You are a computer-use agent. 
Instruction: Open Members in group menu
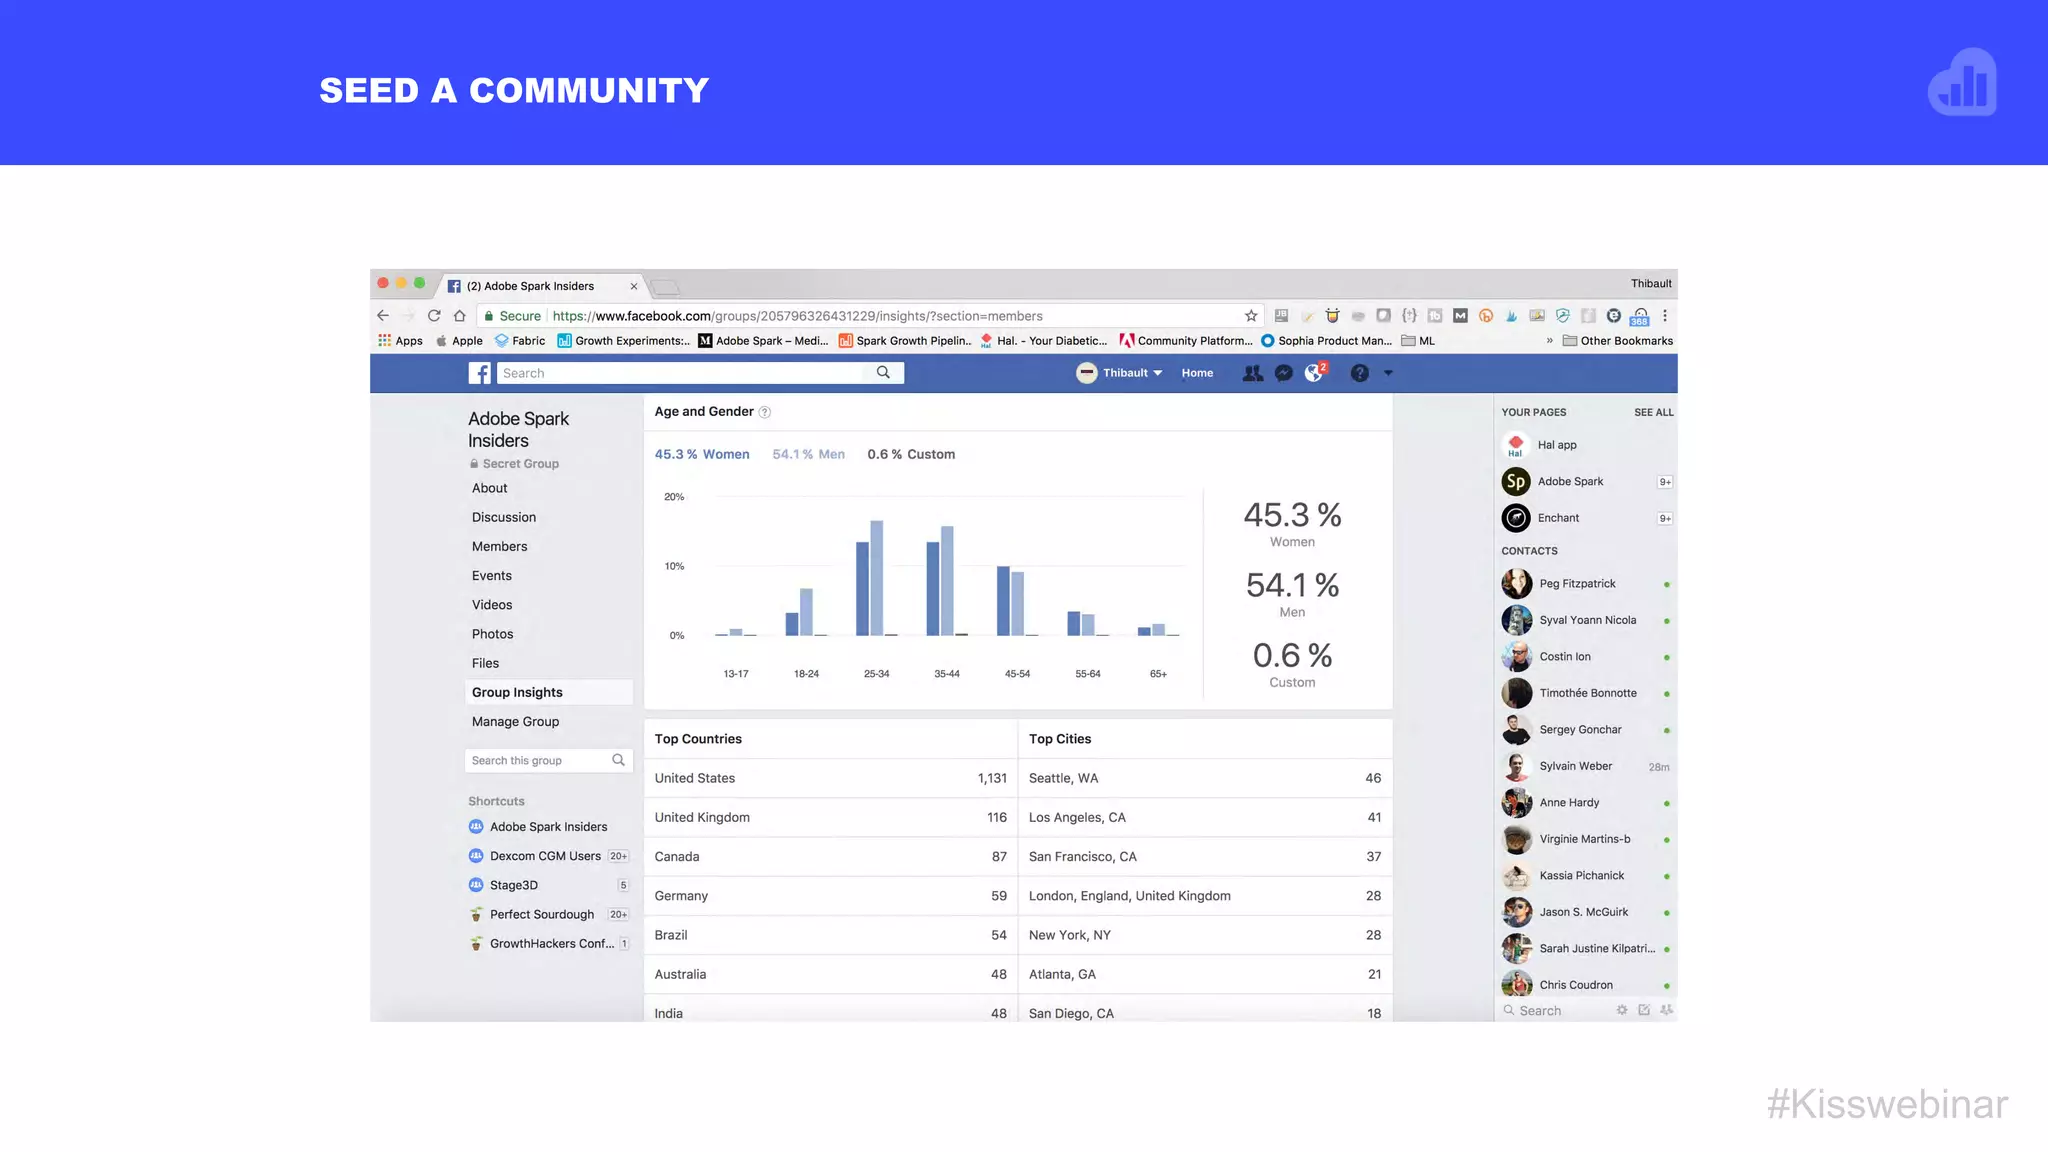pos(499,546)
